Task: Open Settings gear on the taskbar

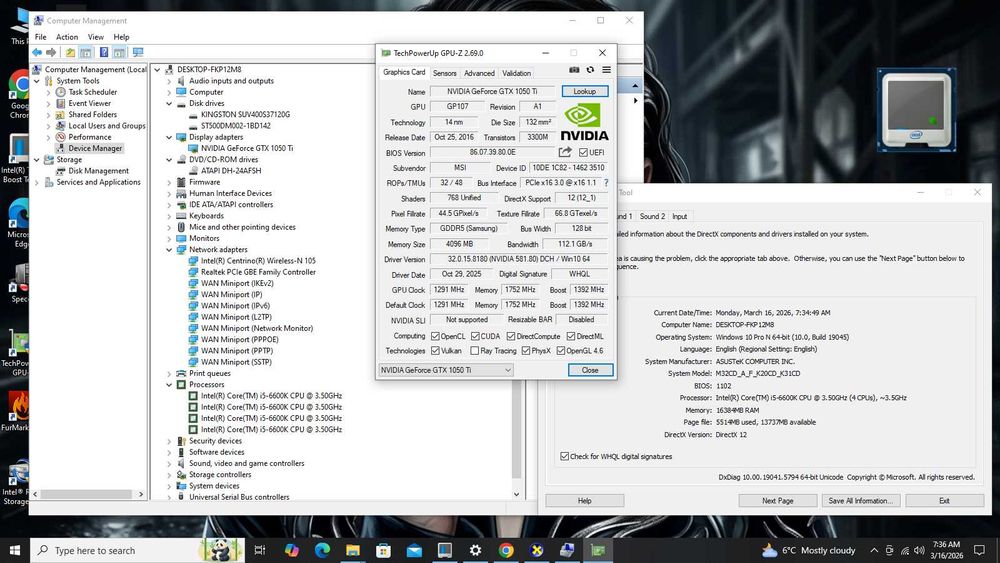Action: coord(475,550)
